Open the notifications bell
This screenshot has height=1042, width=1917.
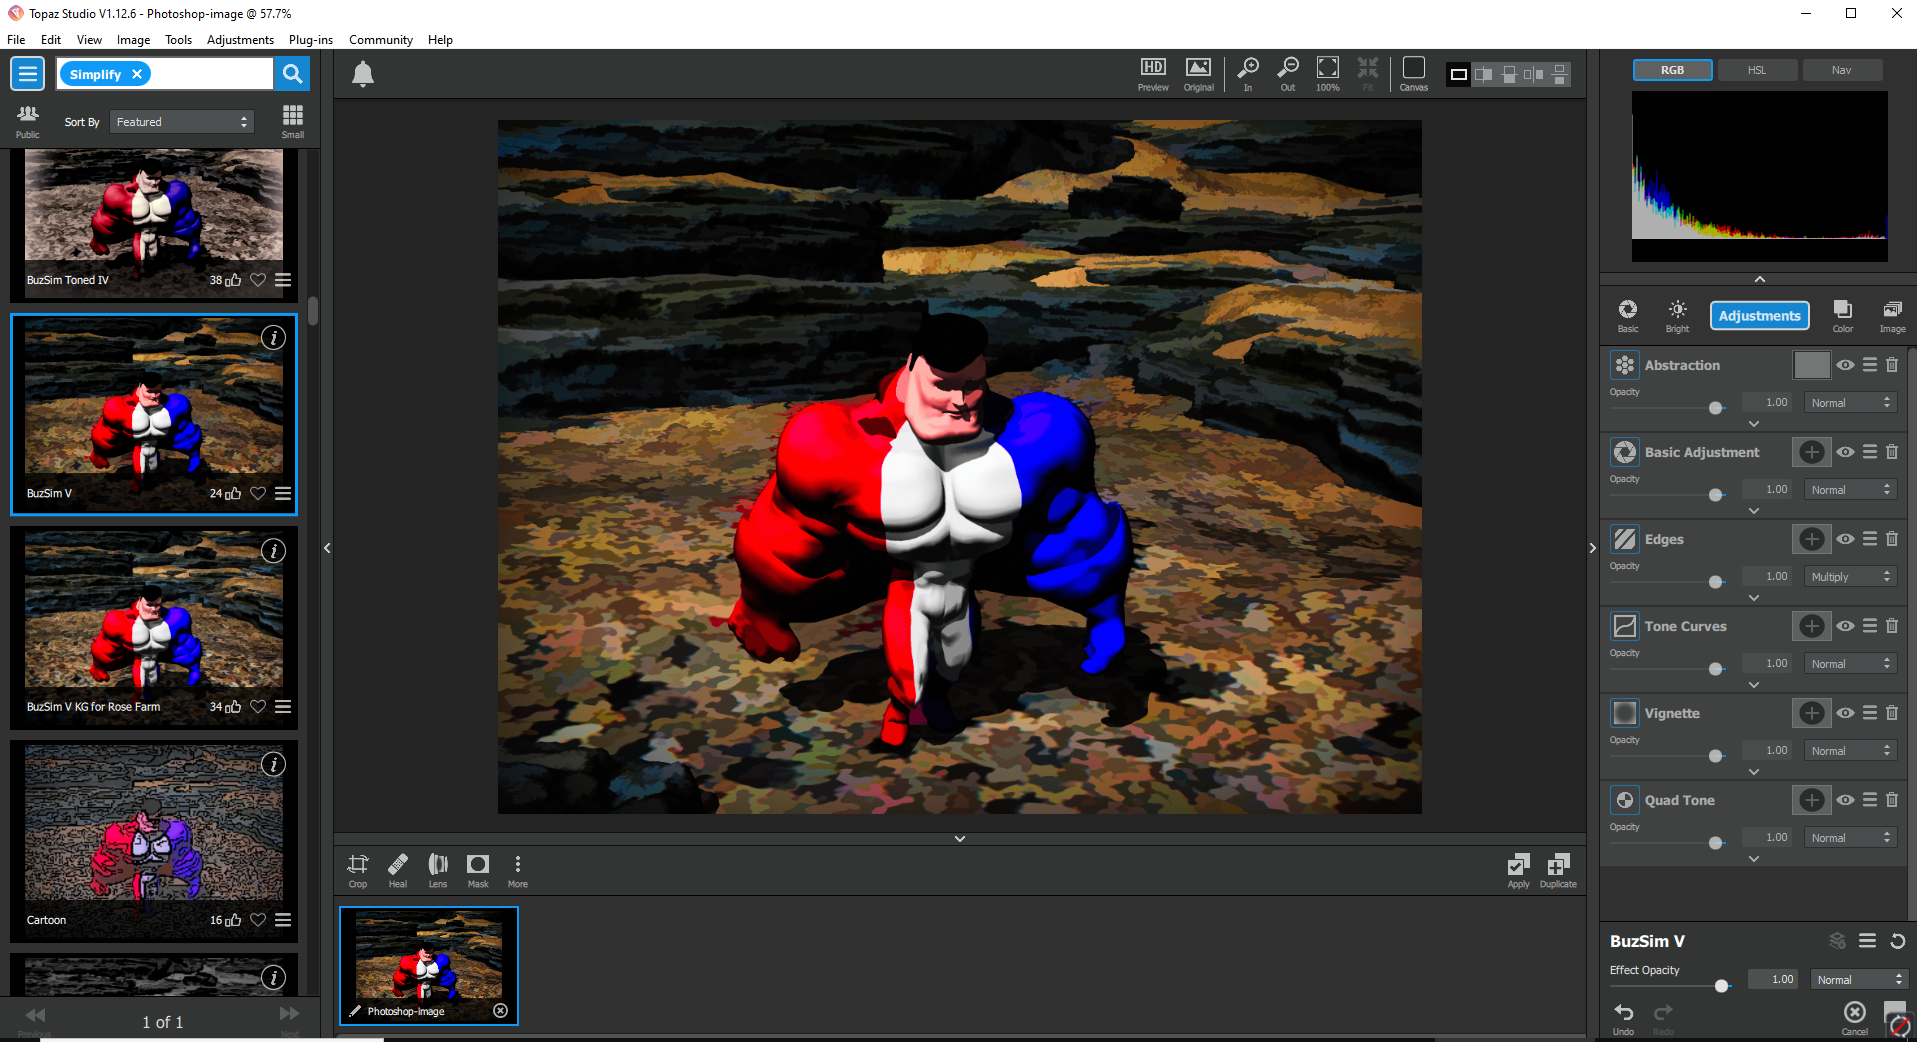coord(363,75)
